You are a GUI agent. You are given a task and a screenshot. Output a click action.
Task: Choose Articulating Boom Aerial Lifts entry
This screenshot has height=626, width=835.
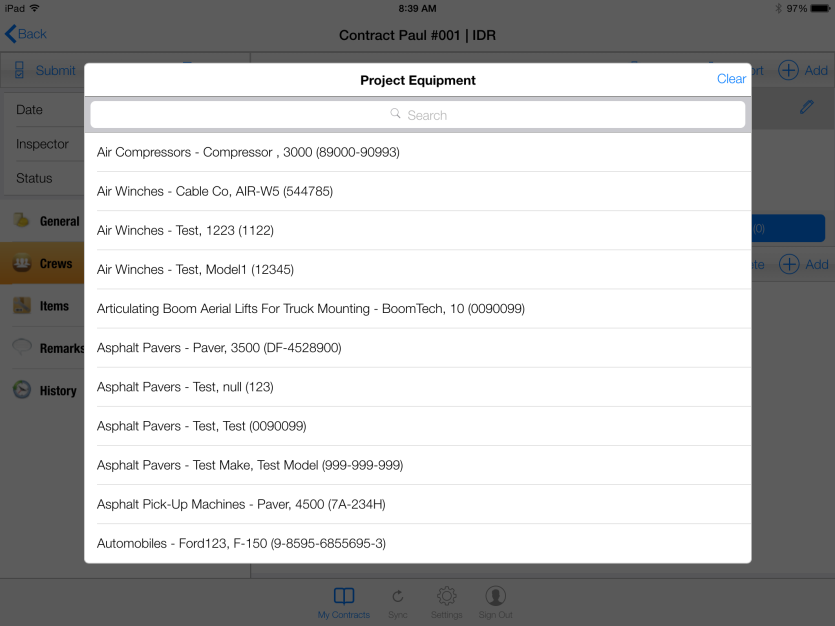417,309
